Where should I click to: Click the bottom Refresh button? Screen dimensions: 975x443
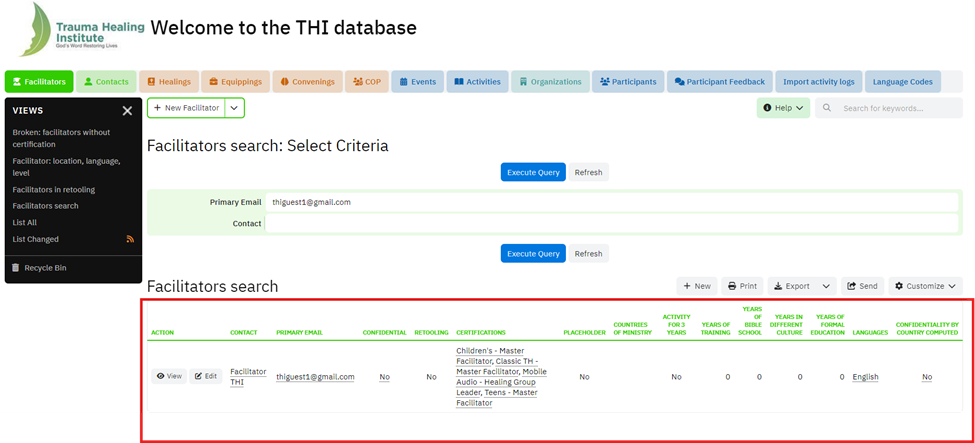tap(588, 254)
